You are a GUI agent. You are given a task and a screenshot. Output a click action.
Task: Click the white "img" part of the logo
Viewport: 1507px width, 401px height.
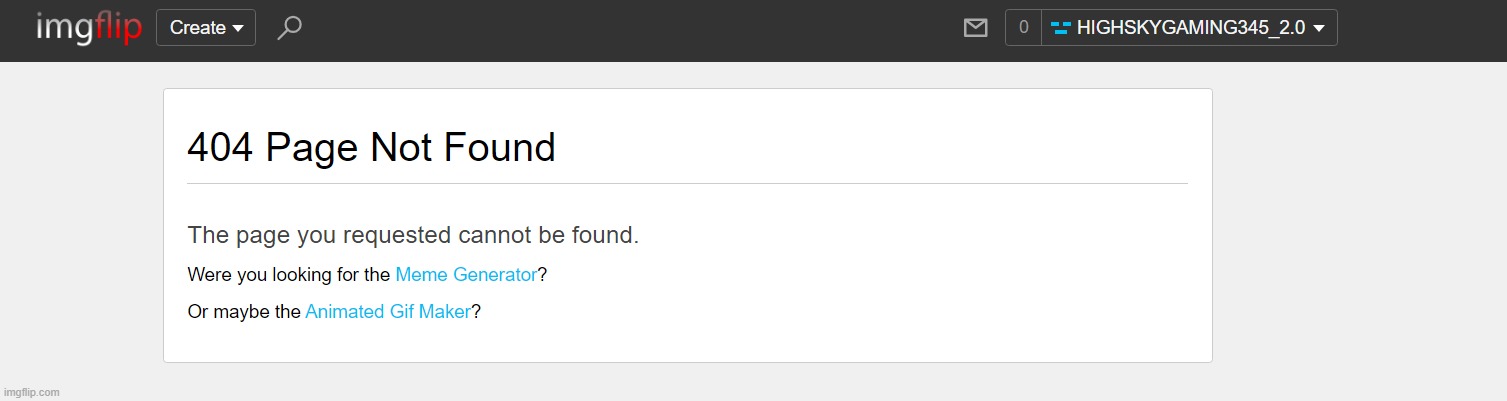coord(66,30)
